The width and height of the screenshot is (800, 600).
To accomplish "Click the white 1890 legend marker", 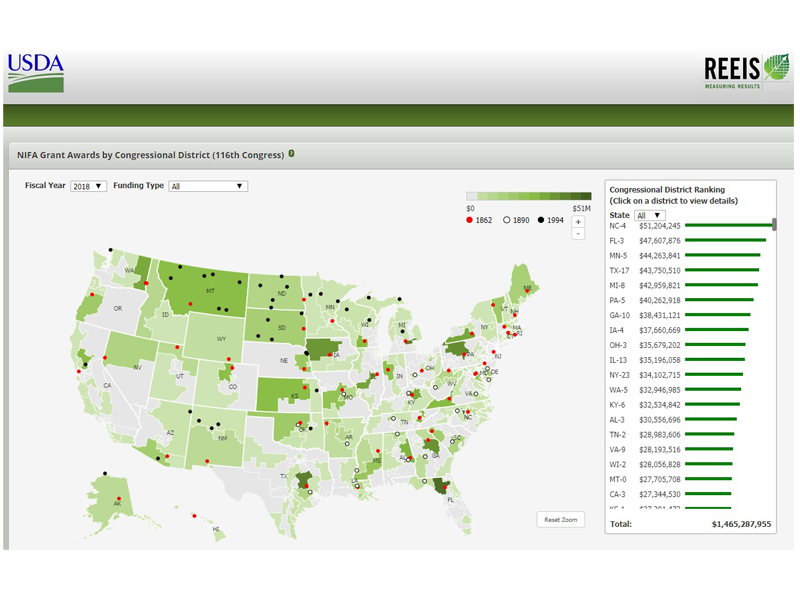I will pos(507,220).
